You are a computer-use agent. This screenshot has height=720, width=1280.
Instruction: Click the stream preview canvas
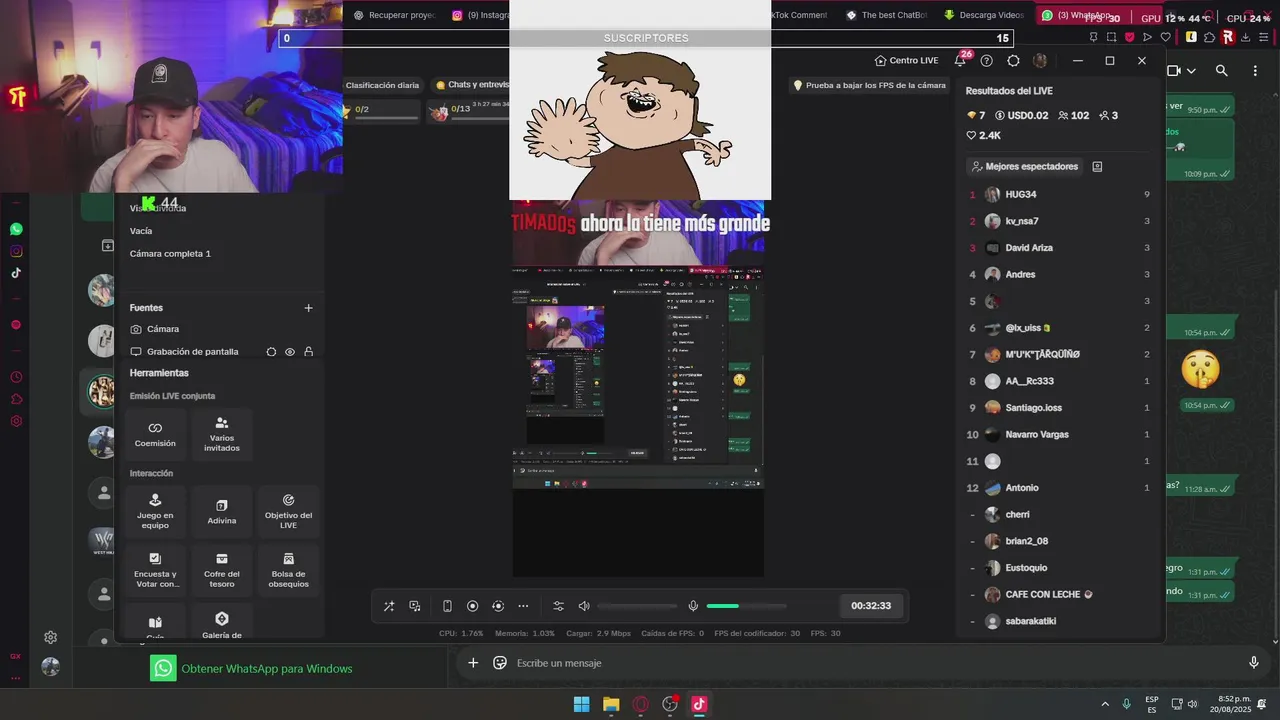(x=638, y=389)
